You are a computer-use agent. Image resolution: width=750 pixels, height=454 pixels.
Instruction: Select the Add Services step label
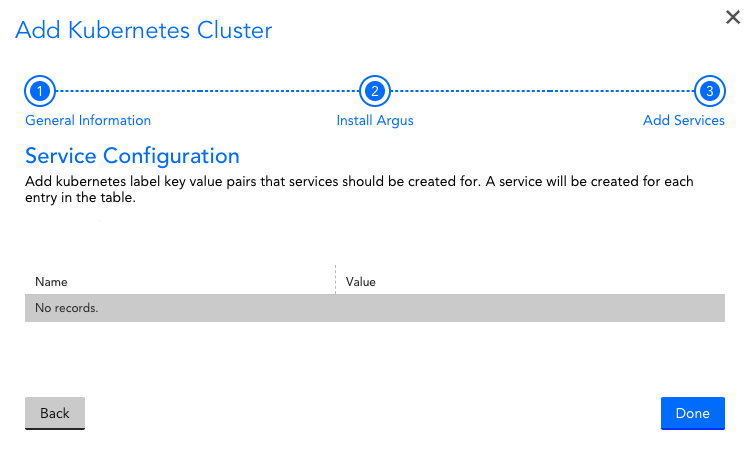684,120
